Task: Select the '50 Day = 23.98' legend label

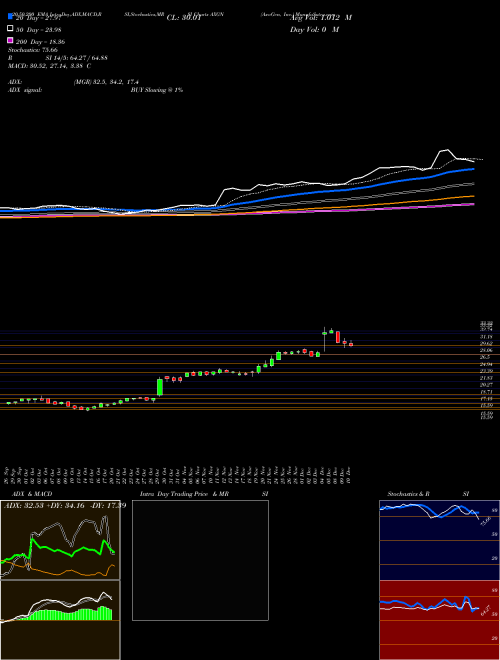Action: 37,29
